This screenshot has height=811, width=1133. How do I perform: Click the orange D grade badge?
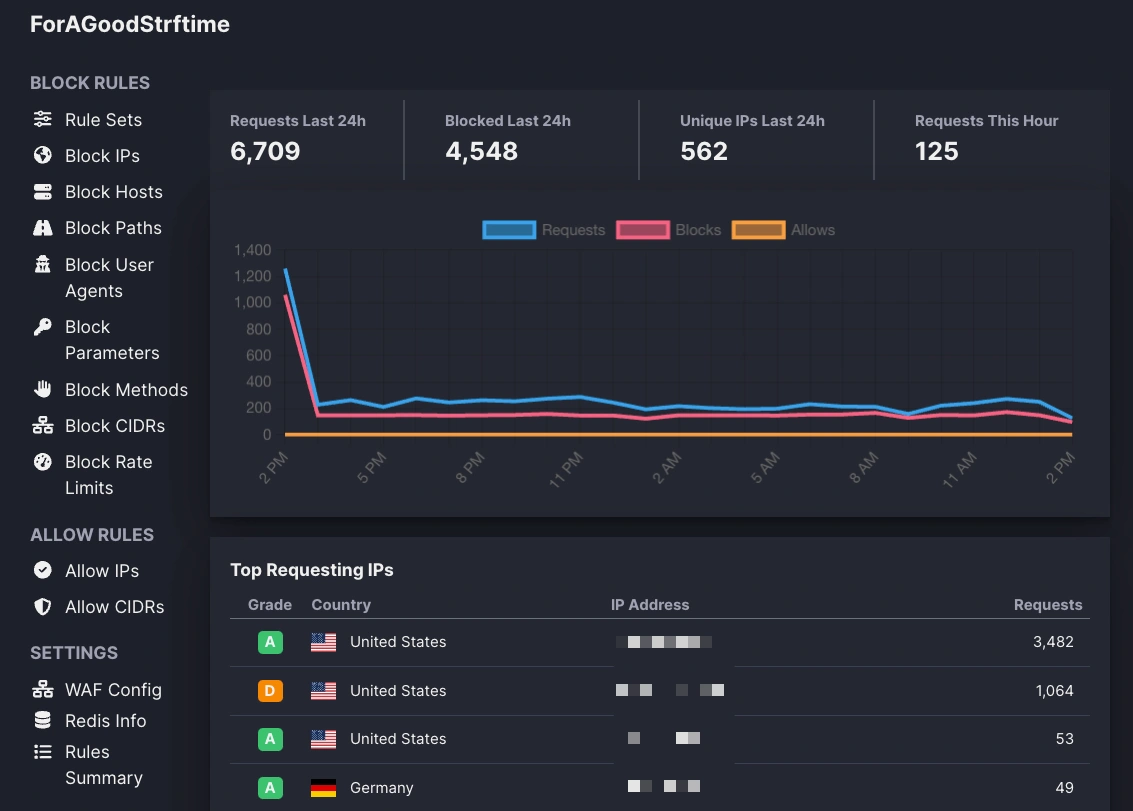270,691
